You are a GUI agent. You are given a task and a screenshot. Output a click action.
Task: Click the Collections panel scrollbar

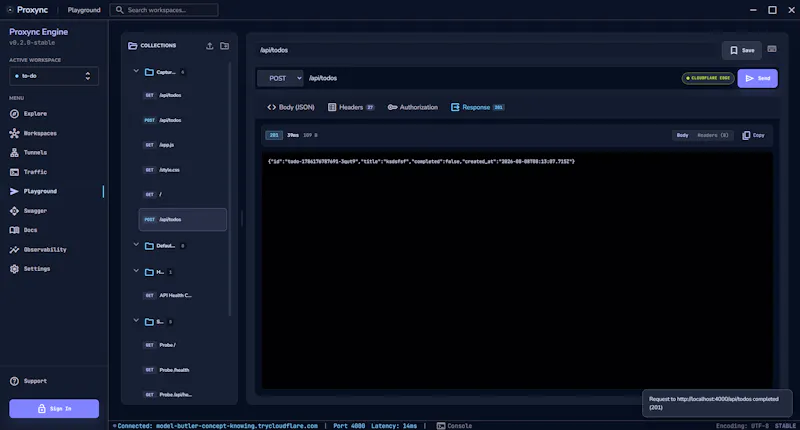tap(230, 189)
